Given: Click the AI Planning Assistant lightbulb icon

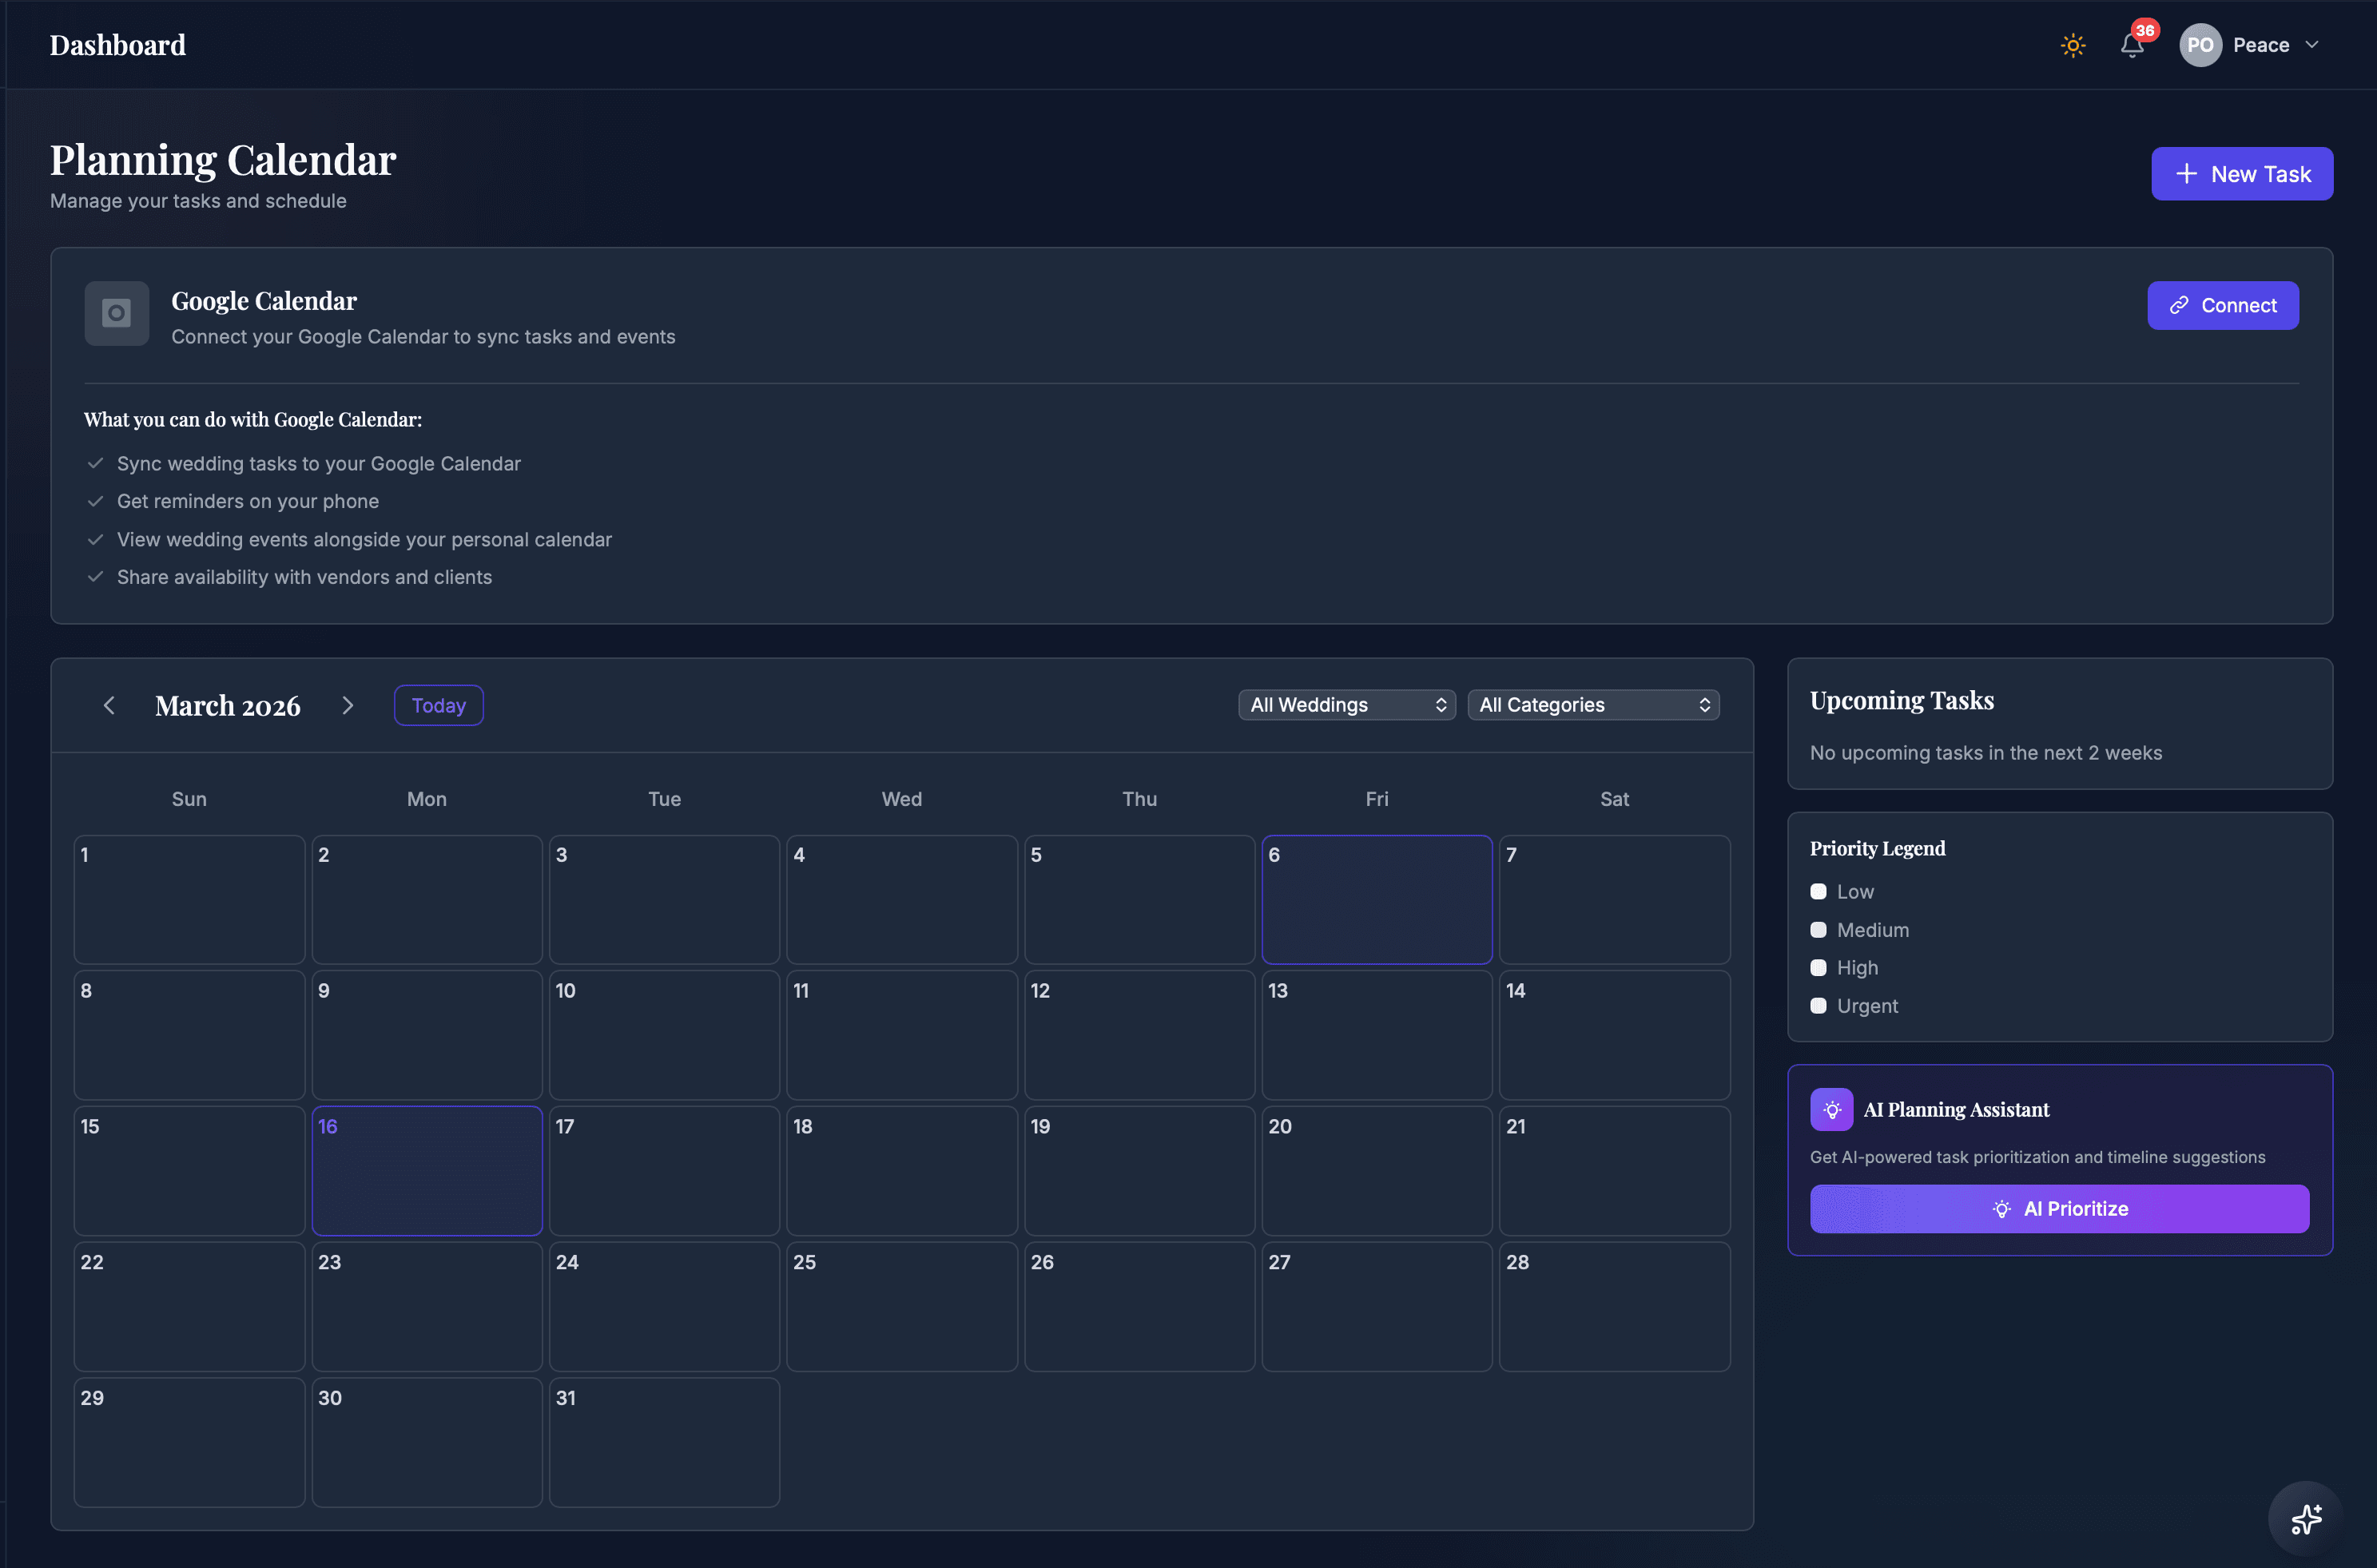Looking at the screenshot, I should (1831, 1109).
